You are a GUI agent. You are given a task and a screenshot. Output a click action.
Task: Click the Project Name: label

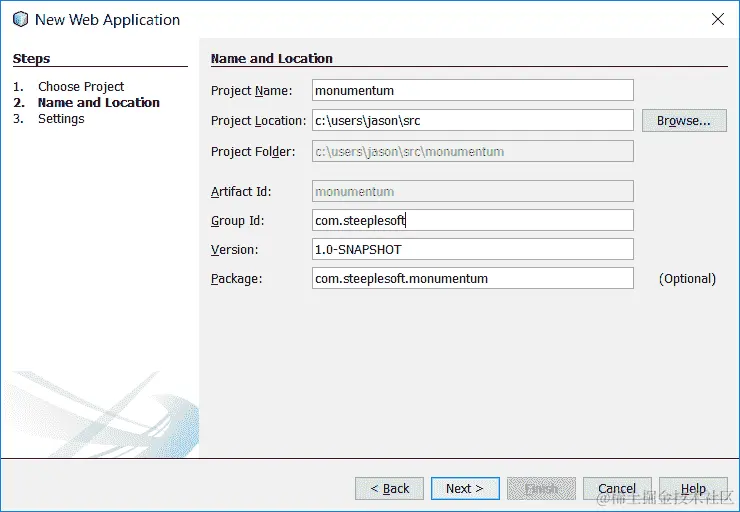click(x=252, y=90)
